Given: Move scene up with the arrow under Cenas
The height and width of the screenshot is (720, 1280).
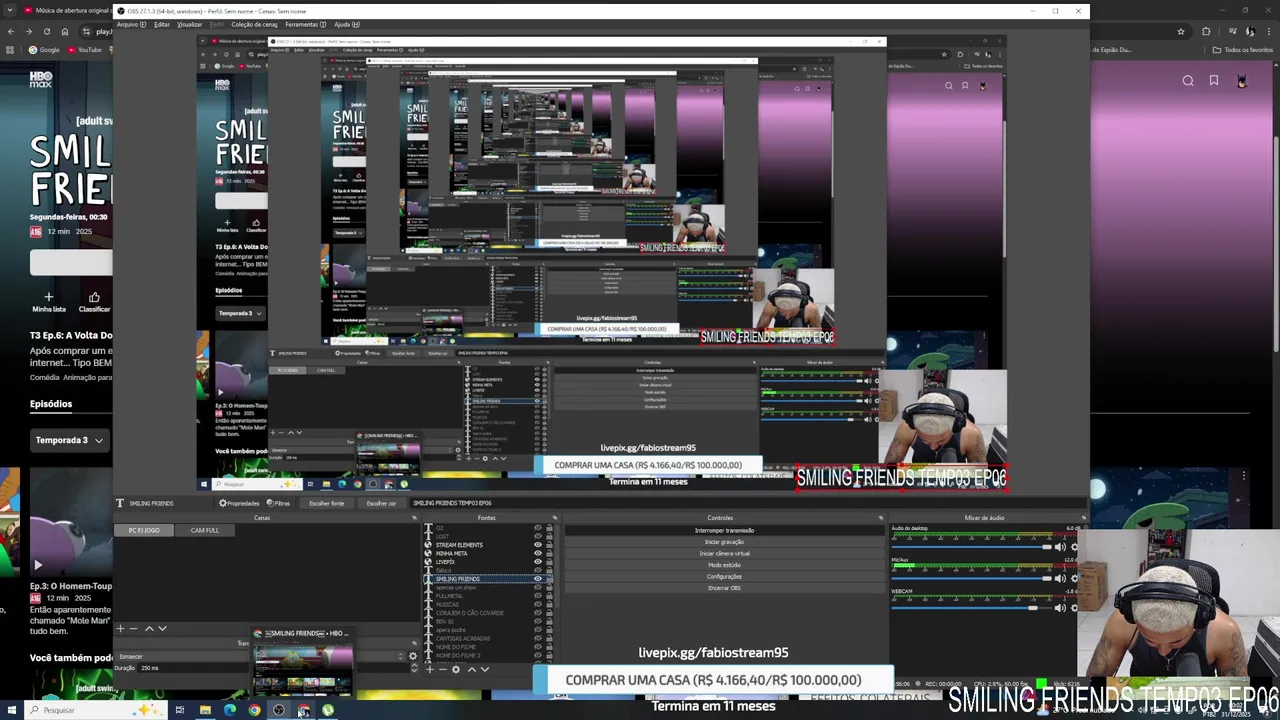Looking at the screenshot, I should pos(149,629).
